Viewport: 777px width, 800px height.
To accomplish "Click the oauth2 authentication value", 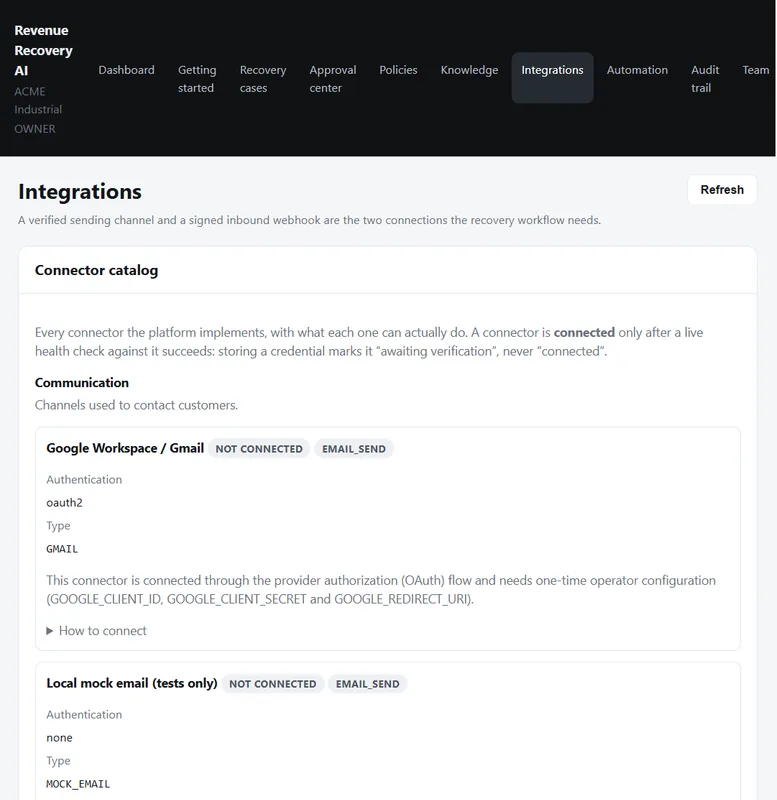I will [x=64, y=503].
